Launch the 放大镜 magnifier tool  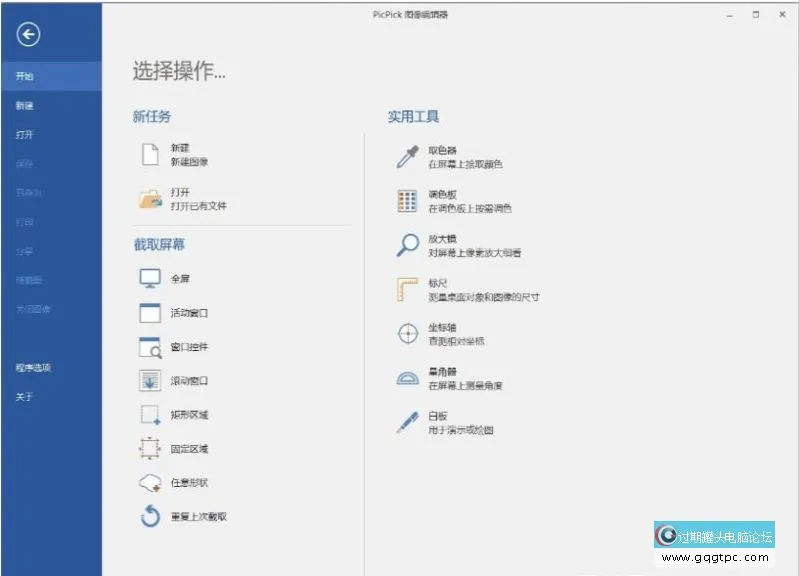pyautogui.click(x=408, y=245)
